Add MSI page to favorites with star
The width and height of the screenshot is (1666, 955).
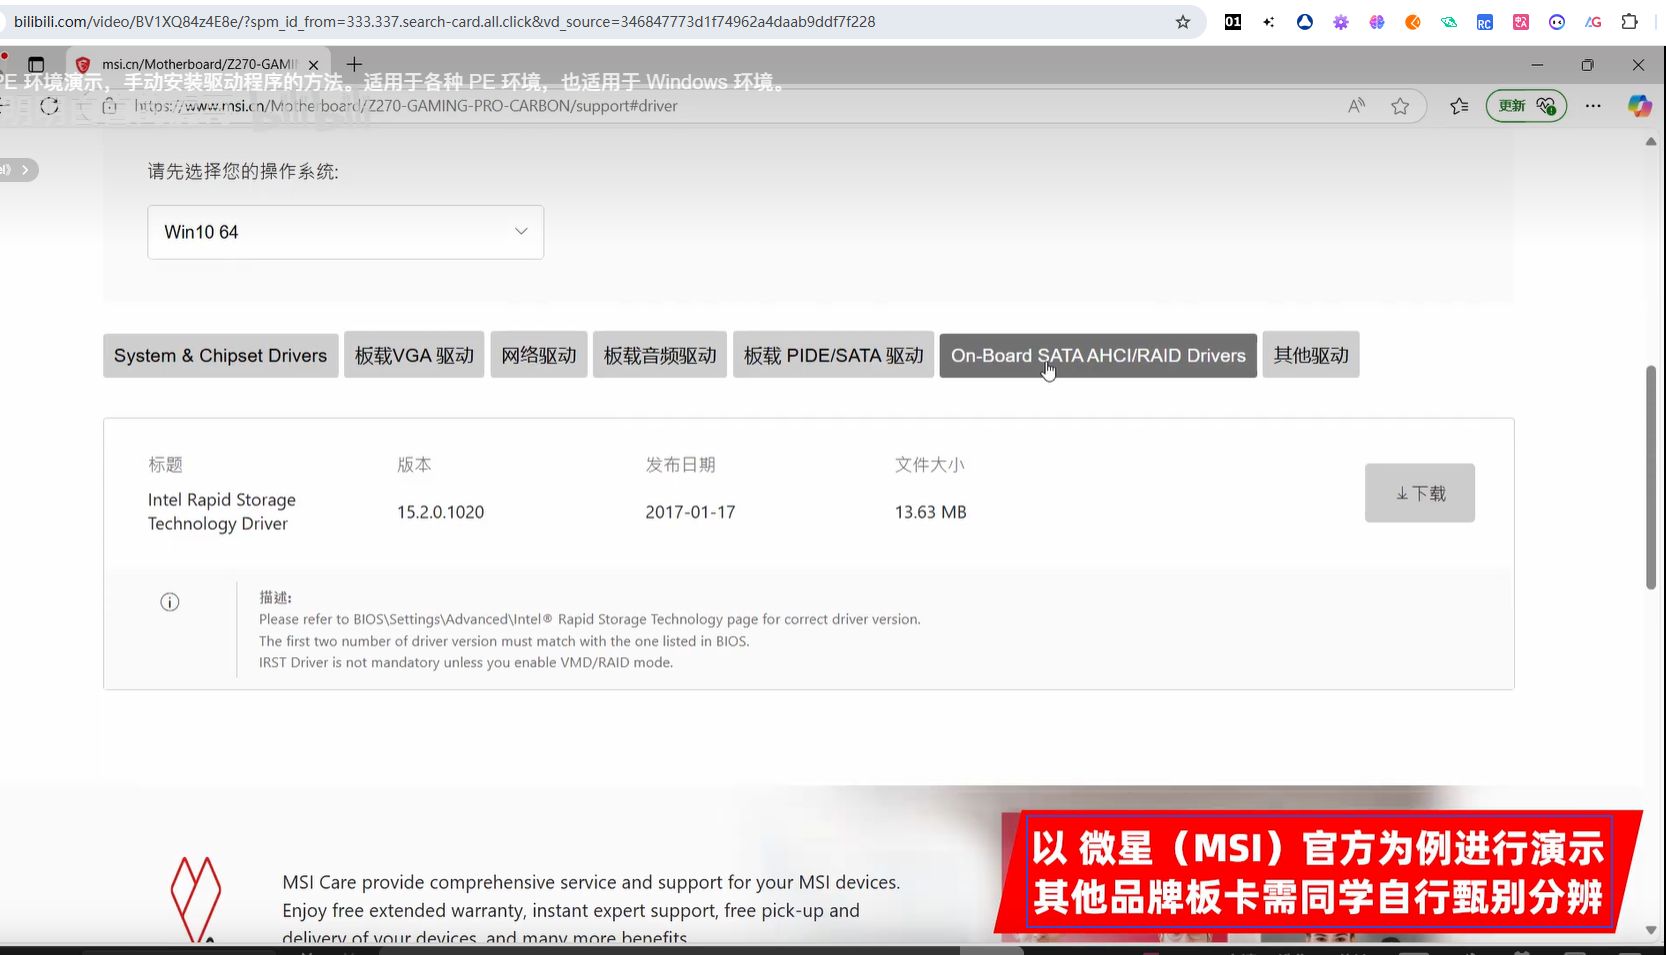[1400, 106]
